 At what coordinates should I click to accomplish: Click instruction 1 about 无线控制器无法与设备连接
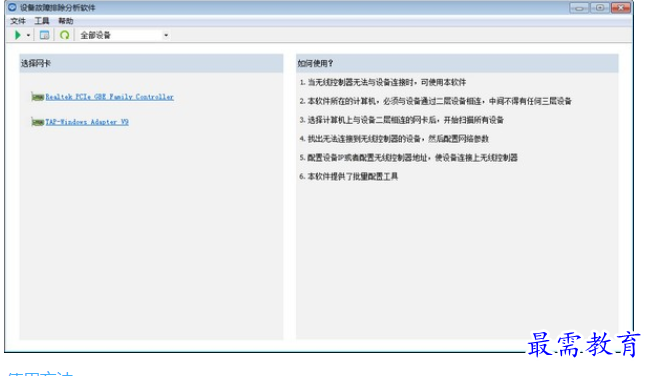(x=383, y=82)
